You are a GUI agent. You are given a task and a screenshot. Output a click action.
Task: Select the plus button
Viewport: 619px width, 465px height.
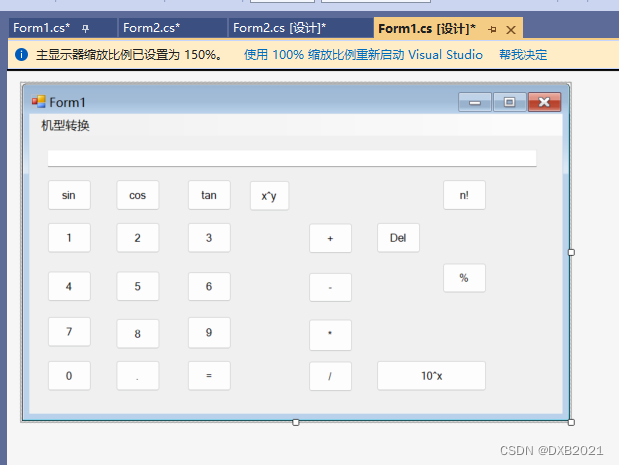point(330,238)
